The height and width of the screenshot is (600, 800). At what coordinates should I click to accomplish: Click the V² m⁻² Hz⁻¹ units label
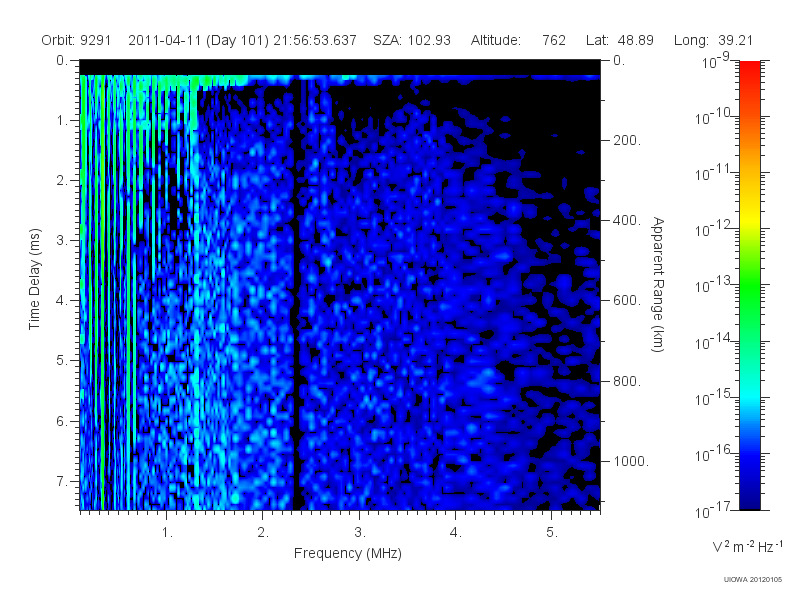[747, 546]
